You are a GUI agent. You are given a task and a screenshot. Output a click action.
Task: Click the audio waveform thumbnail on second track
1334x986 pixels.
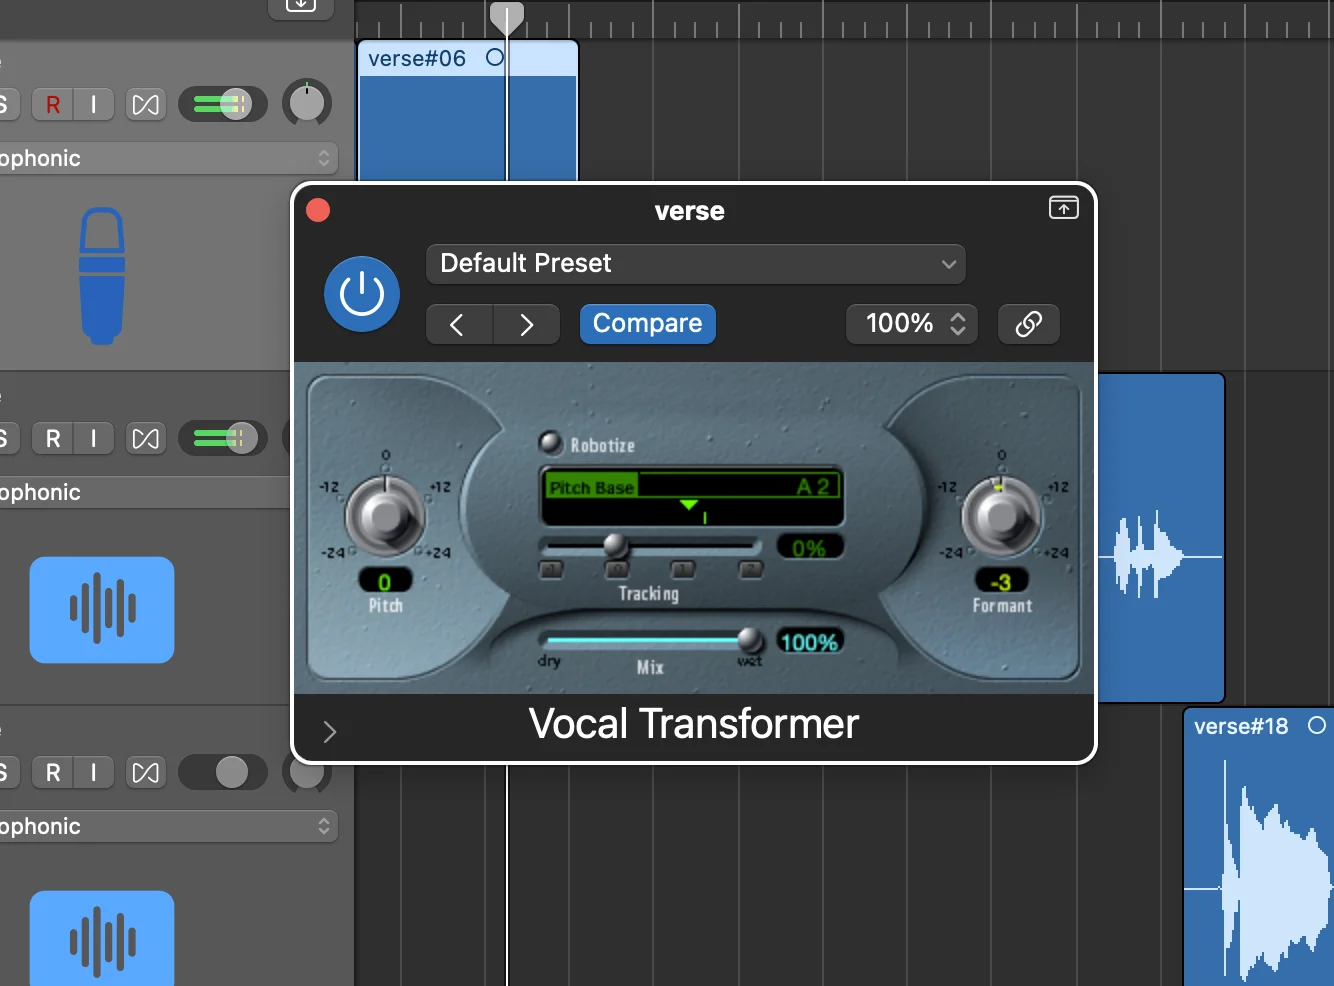tap(101, 610)
